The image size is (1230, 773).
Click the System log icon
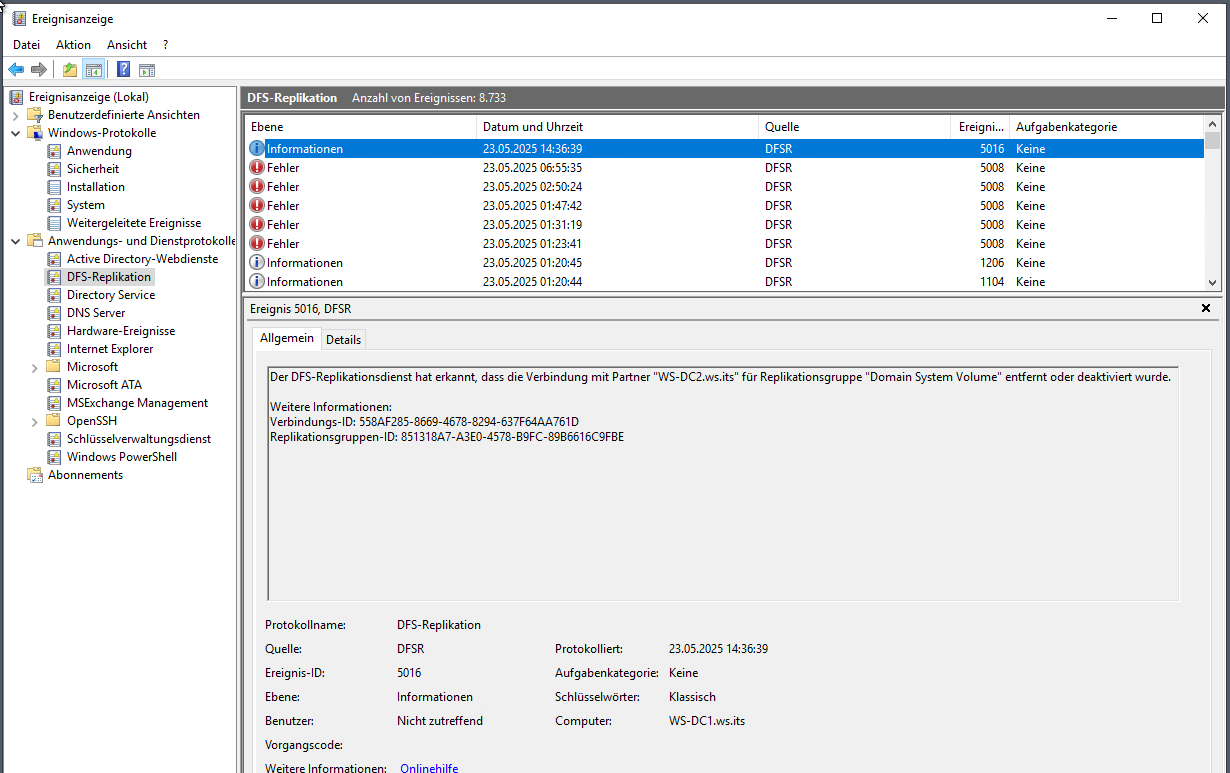coord(55,205)
